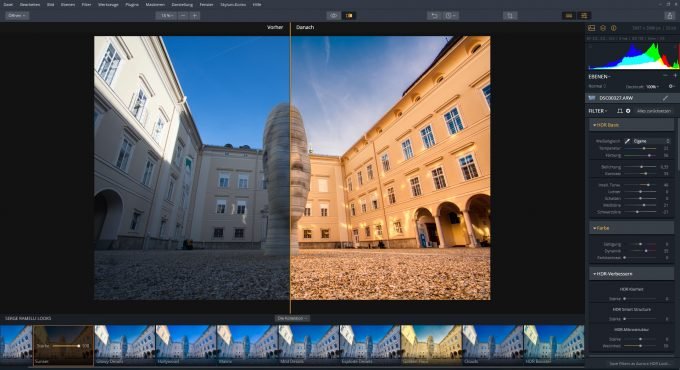Open the Plugins menu

[x=132, y=4]
